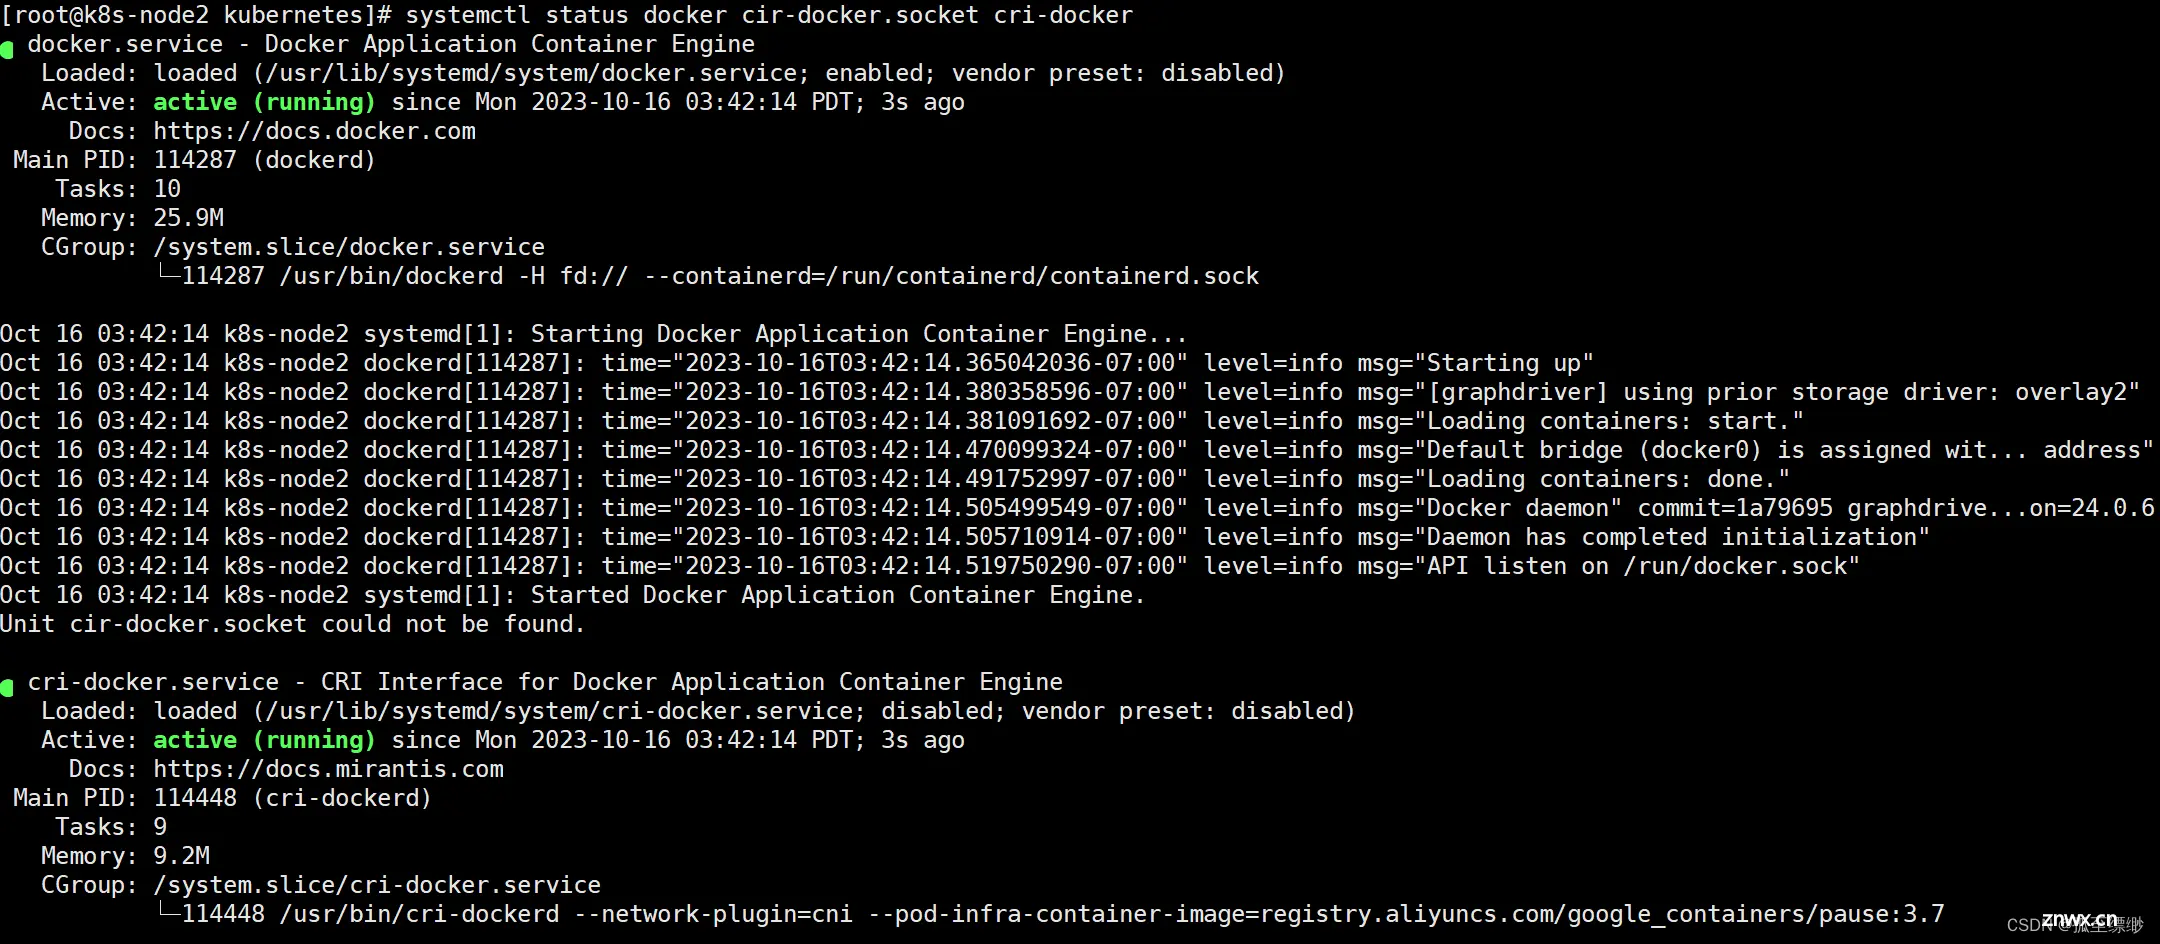Screen dimensions: 2160x944
Task: Click the log line with commit=1a79695
Action: point(1078,508)
